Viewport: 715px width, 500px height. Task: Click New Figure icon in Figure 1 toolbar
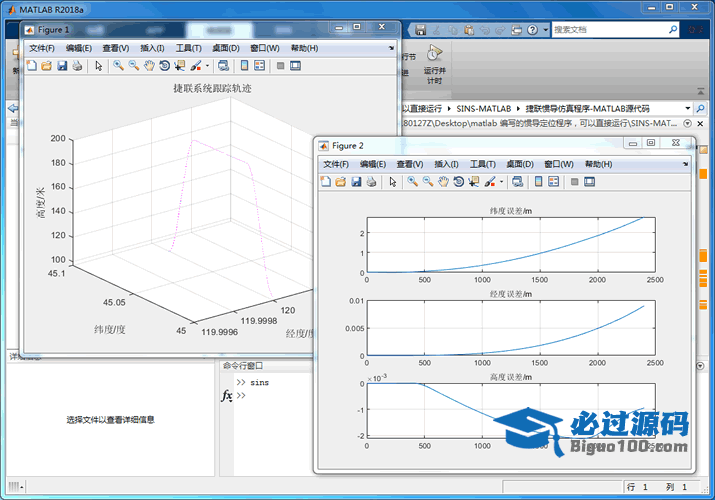point(31,66)
